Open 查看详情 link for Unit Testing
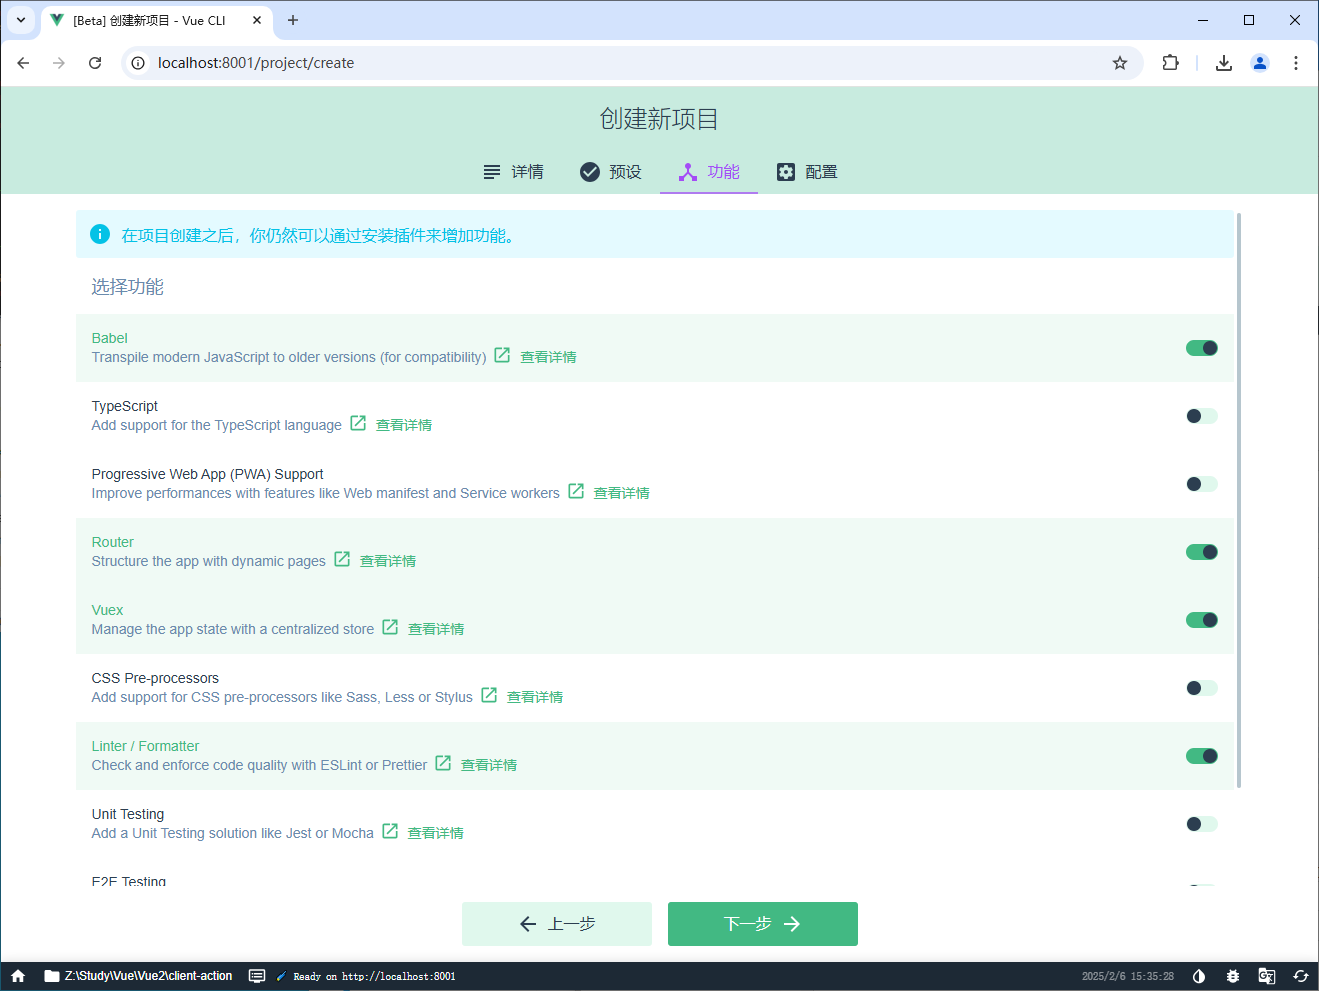This screenshot has height=991, width=1319. point(436,833)
